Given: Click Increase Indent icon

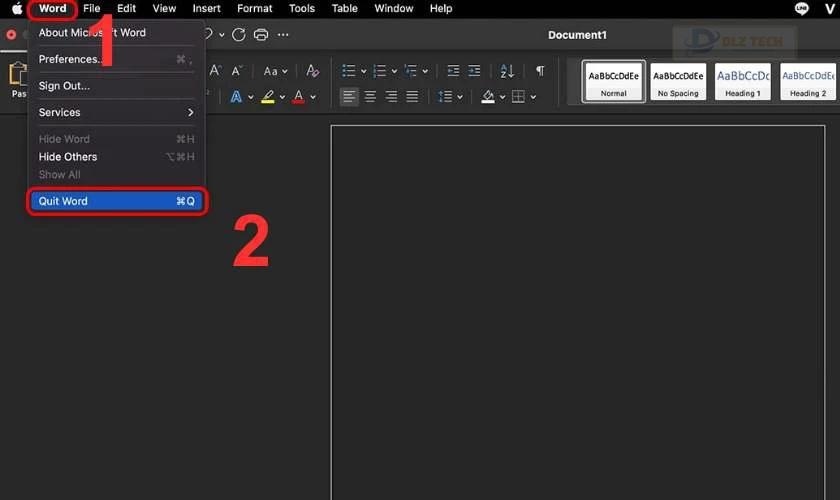Looking at the screenshot, I should (474, 71).
